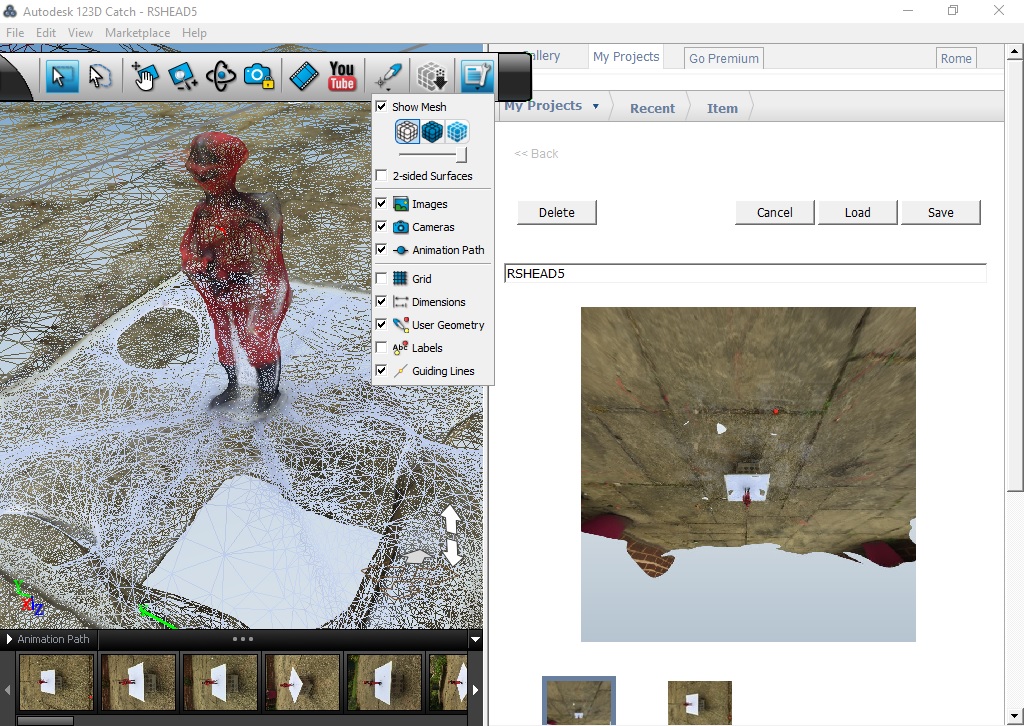1024x726 pixels.
Task: Enable 2-sided Surfaces option
Action: (381, 176)
